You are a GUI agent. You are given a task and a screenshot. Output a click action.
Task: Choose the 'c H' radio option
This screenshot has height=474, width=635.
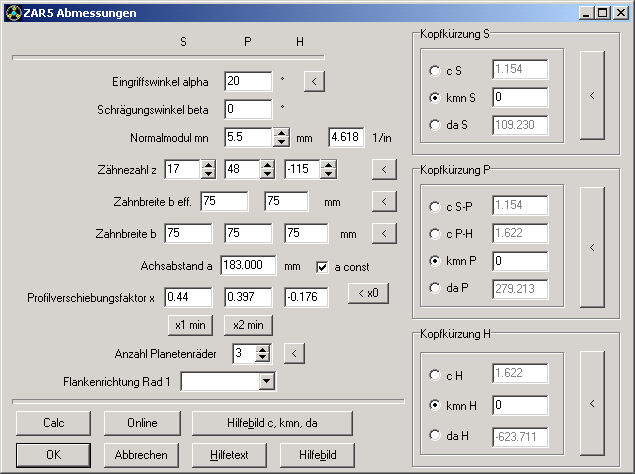pos(435,375)
